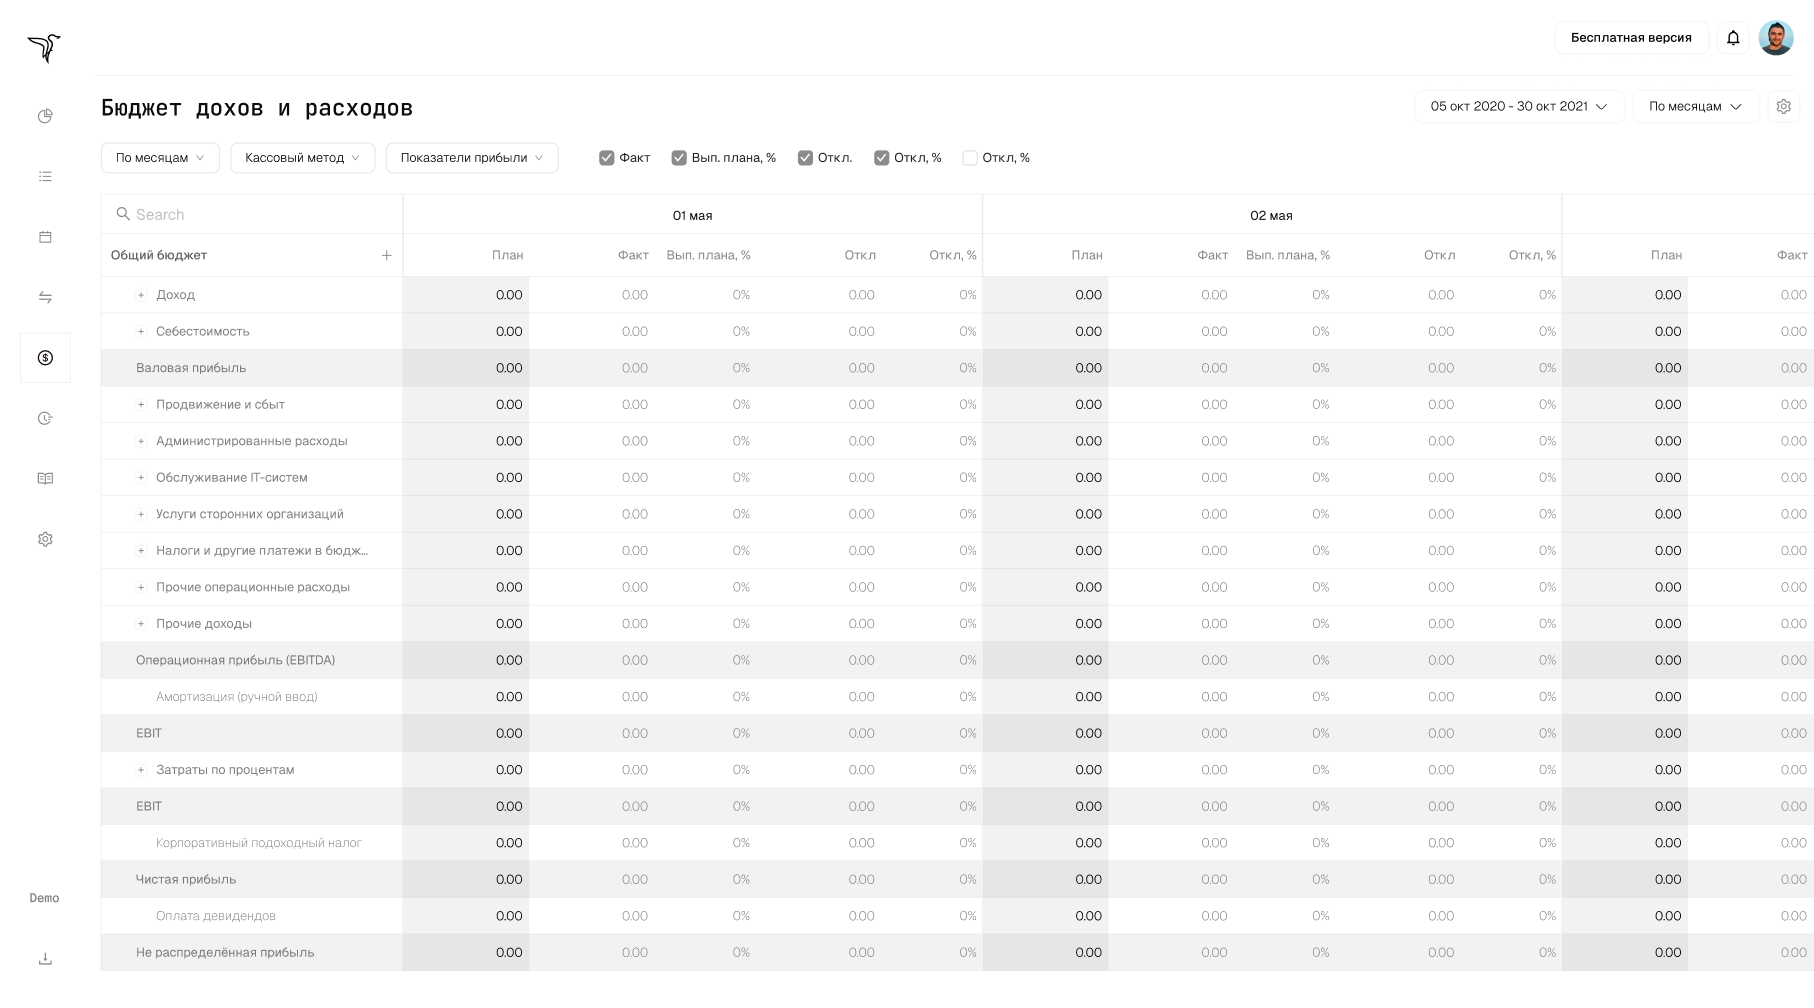Expand the Доход row
Image resolution: width=1814 pixels, height=1008 pixels.
pos(141,295)
